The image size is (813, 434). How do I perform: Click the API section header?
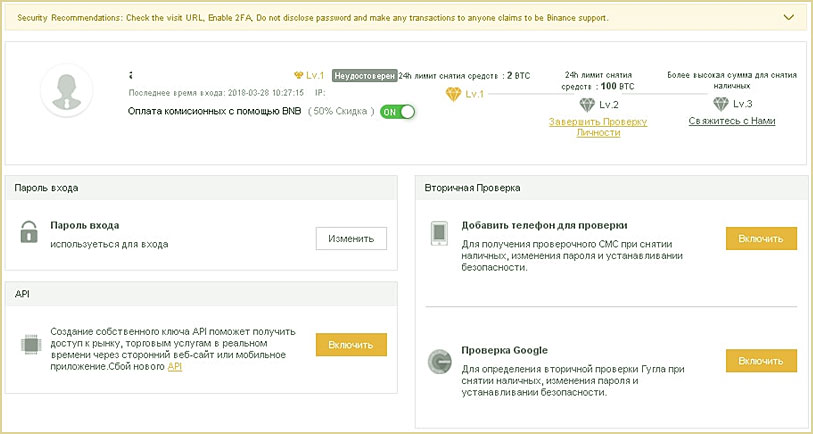click(201, 293)
